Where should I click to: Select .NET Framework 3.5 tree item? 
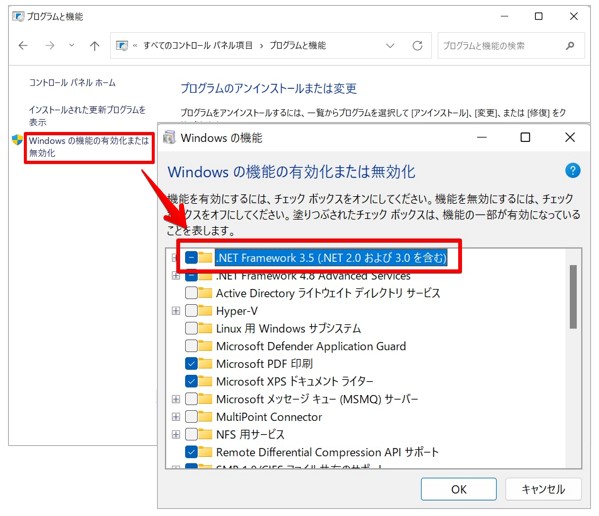click(x=331, y=258)
